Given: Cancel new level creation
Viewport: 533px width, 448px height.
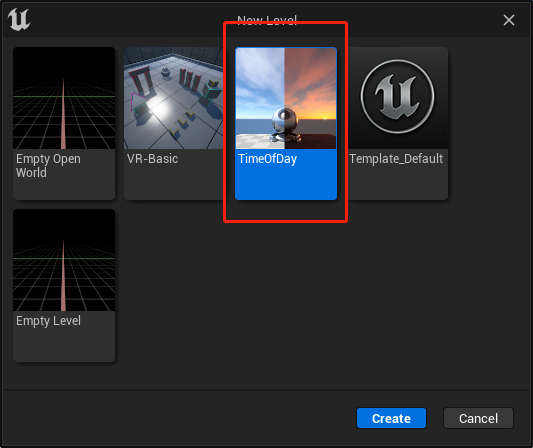Looking at the screenshot, I should pos(478,418).
